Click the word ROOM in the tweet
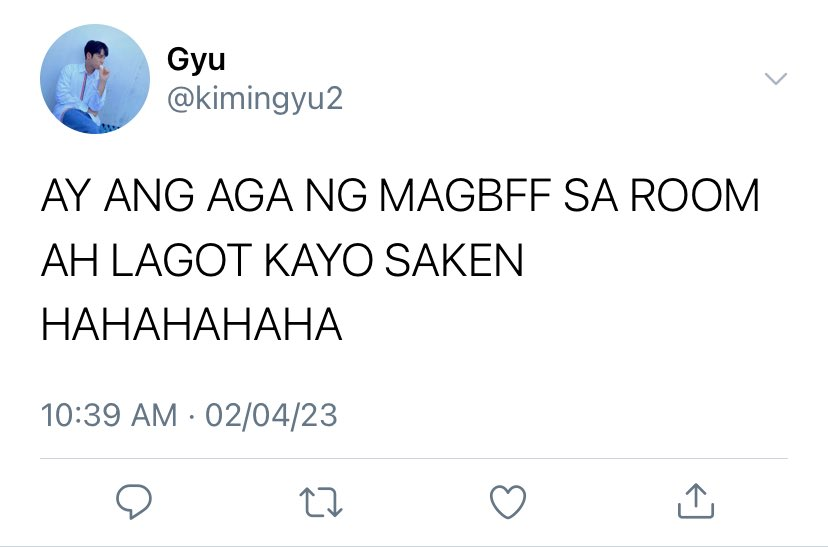828x547 pixels. (695, 195)
